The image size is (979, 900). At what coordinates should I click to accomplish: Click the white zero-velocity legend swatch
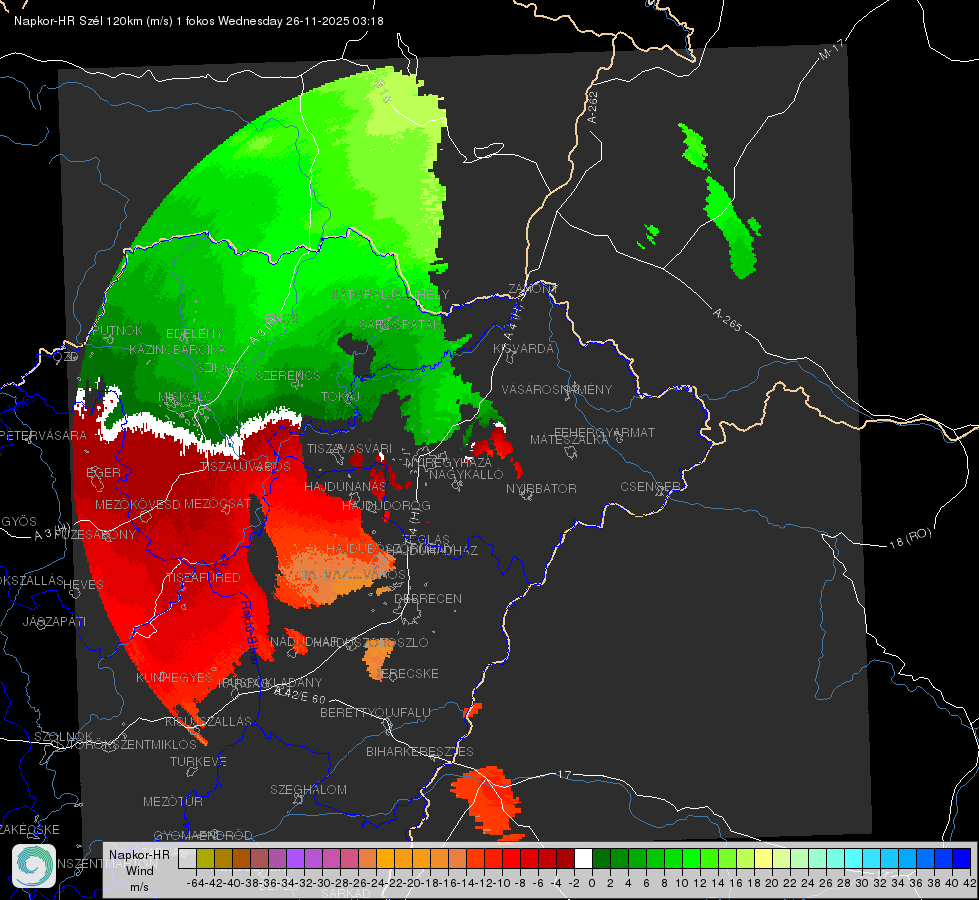coord(583,859)
